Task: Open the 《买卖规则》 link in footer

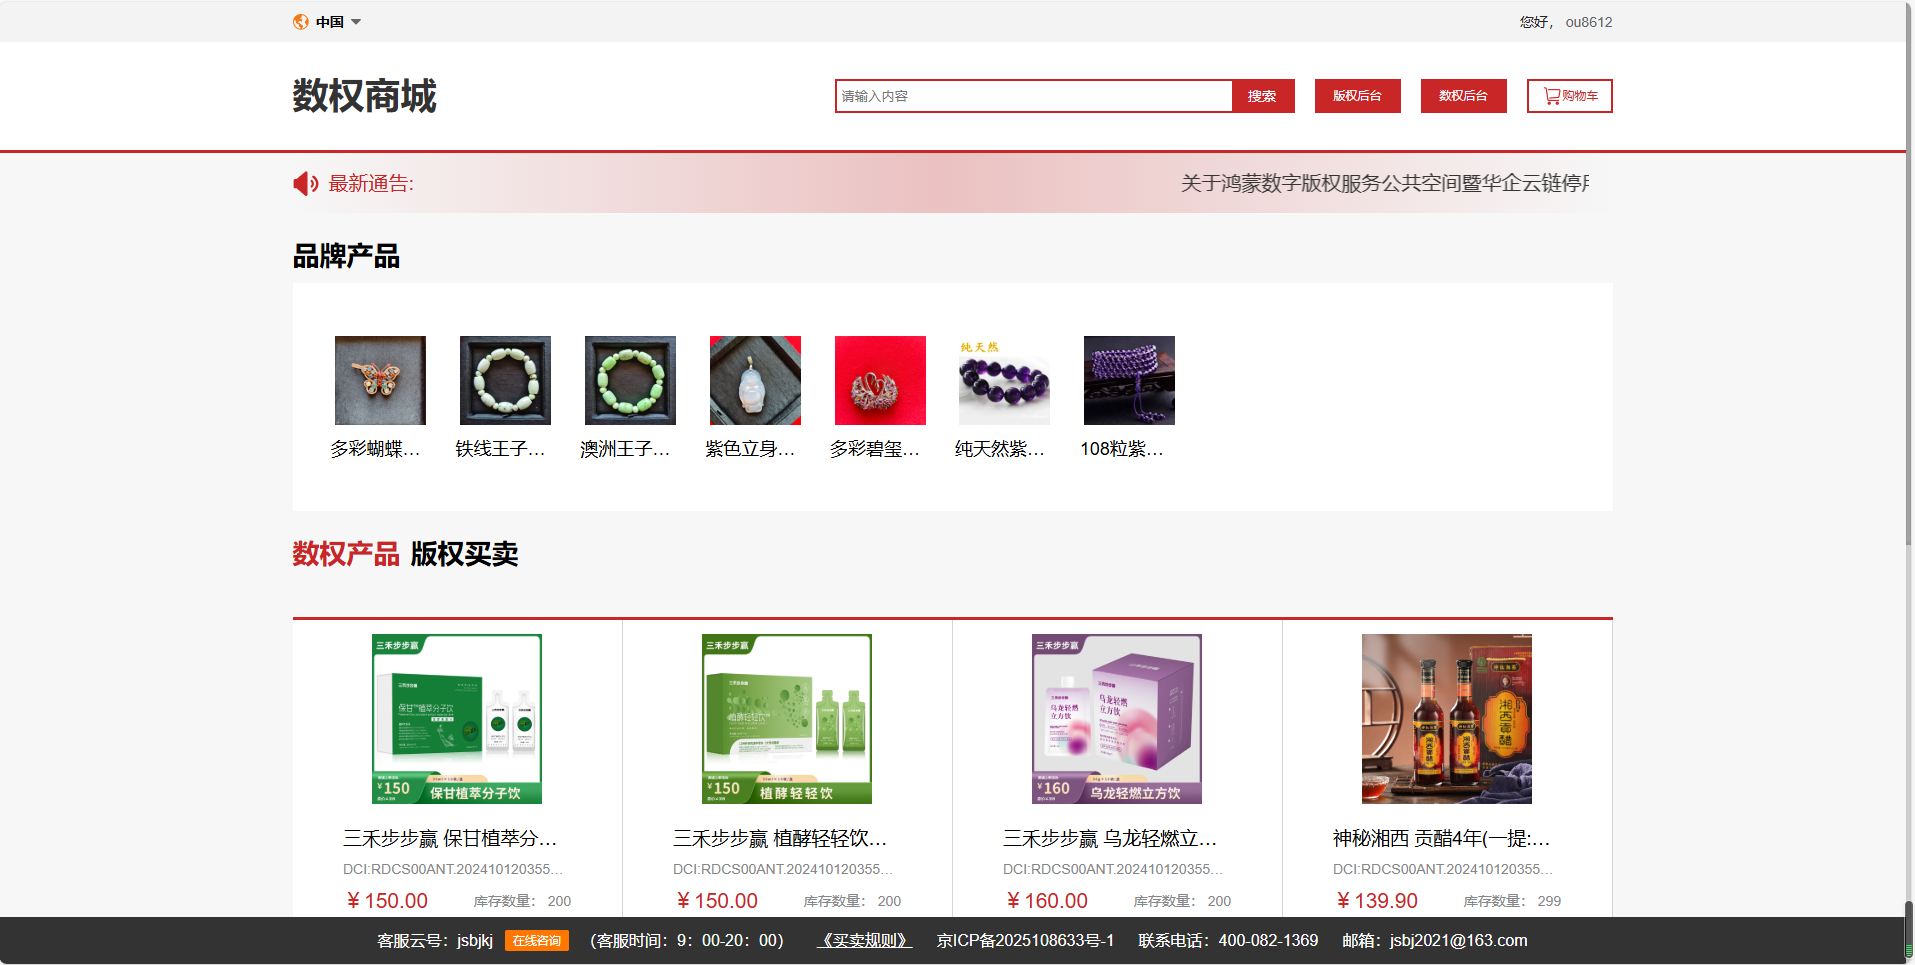Action: (x=864, y=941)
